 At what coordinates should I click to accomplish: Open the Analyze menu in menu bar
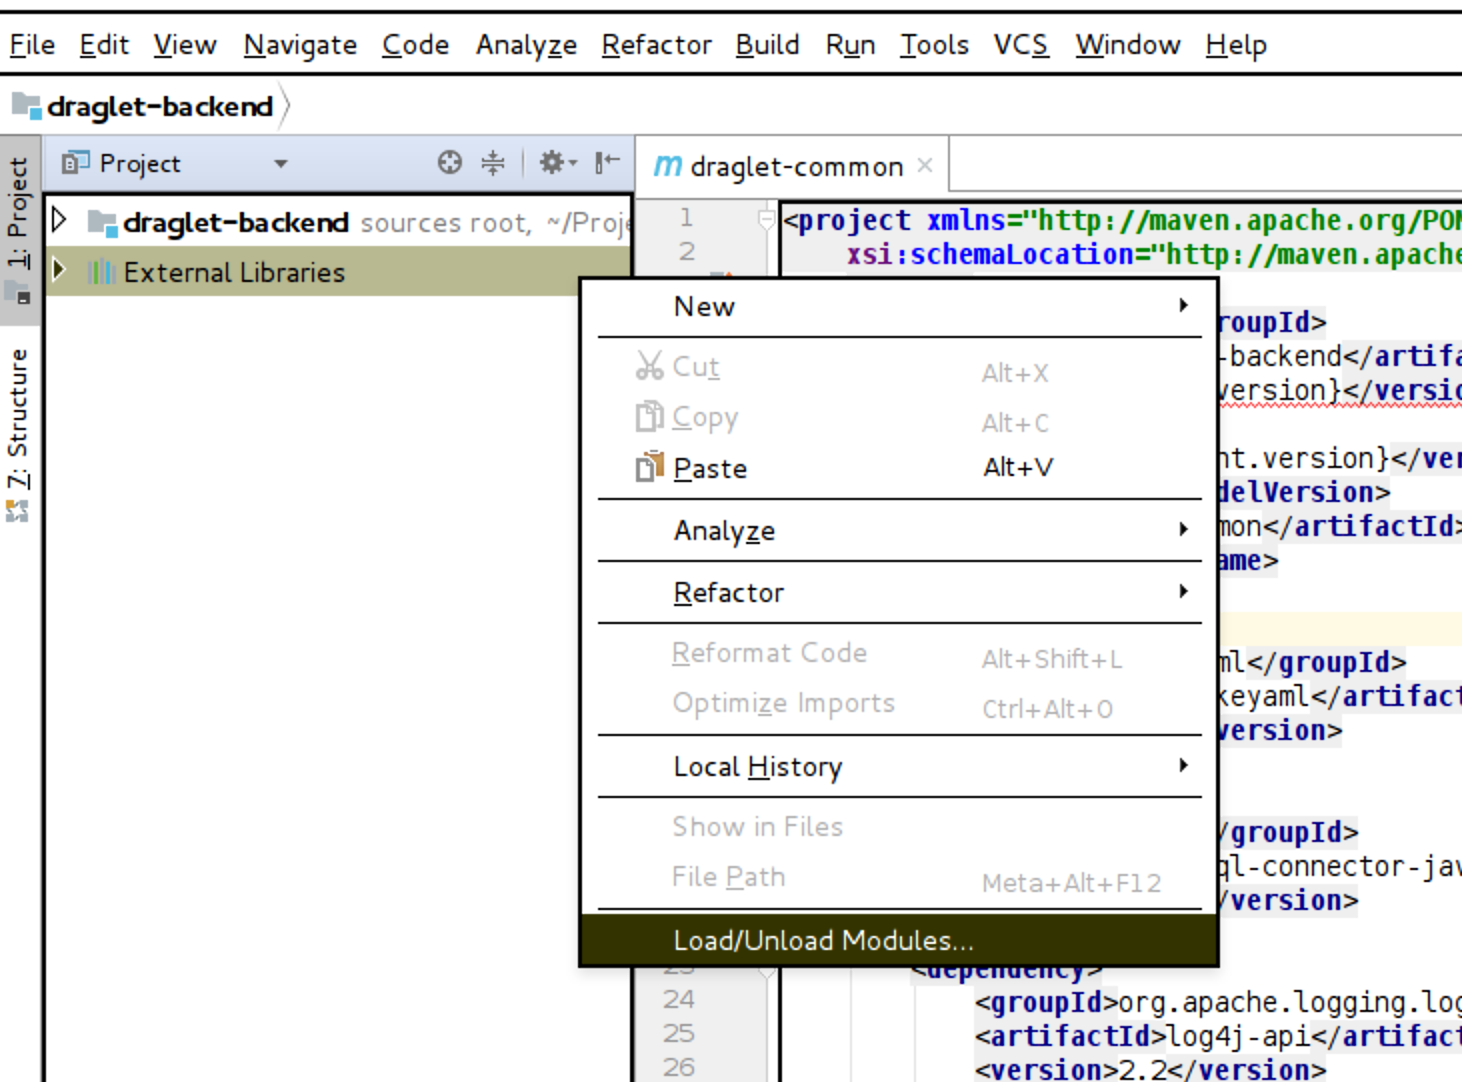(x=526, y=45)
